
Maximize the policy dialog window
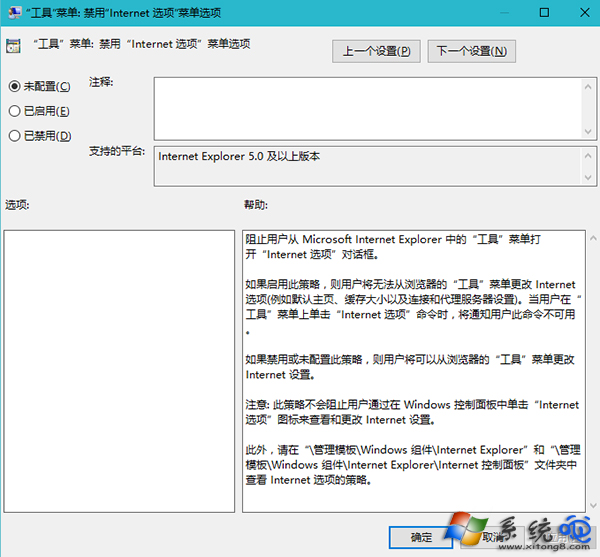coord(544,13)
